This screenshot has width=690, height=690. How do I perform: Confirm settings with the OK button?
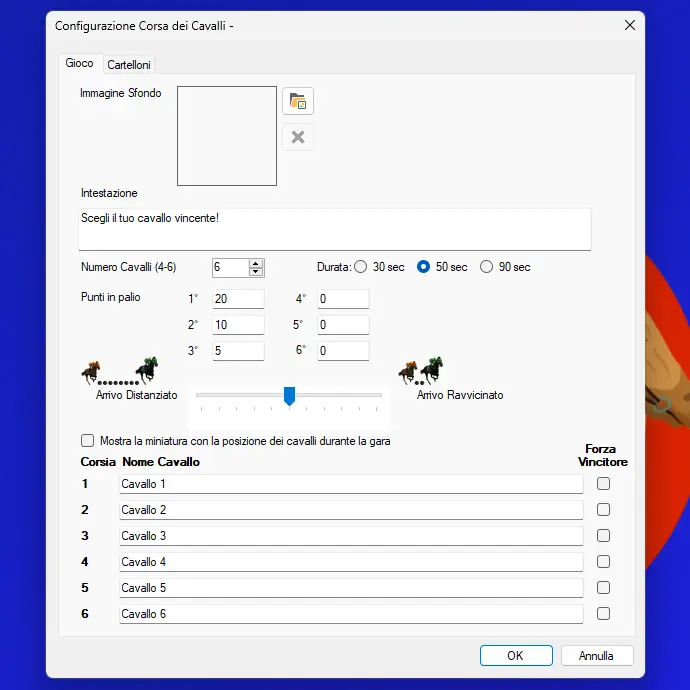point(516,656)
